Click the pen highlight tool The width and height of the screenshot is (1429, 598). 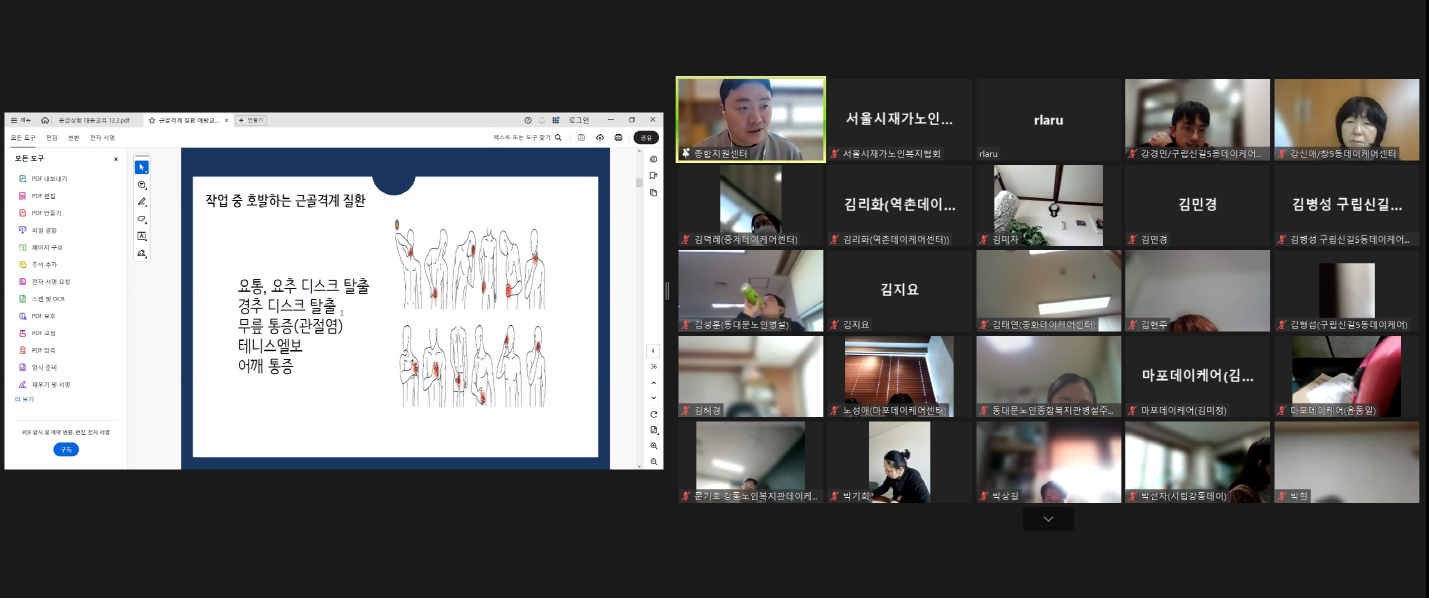click(x=141, y=201)
